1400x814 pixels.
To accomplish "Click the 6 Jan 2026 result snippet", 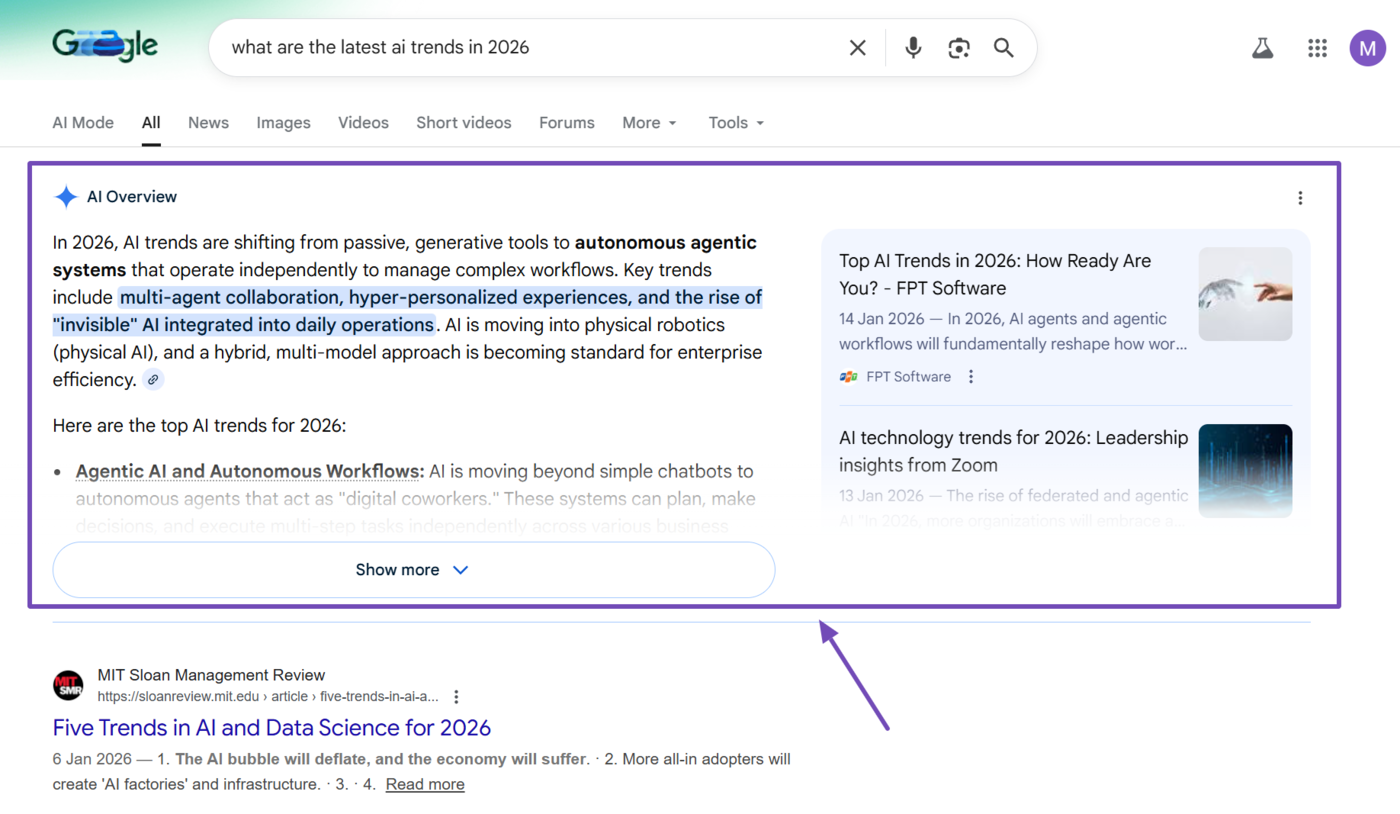I will click(x=421, y=771).
